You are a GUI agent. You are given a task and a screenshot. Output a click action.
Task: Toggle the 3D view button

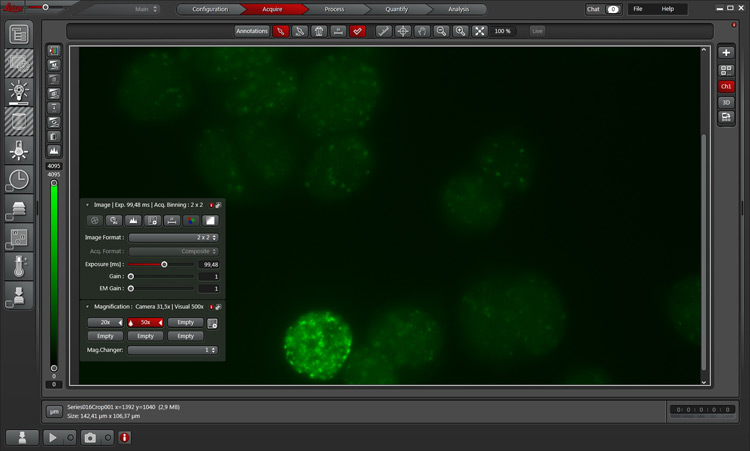pos(726,102)
